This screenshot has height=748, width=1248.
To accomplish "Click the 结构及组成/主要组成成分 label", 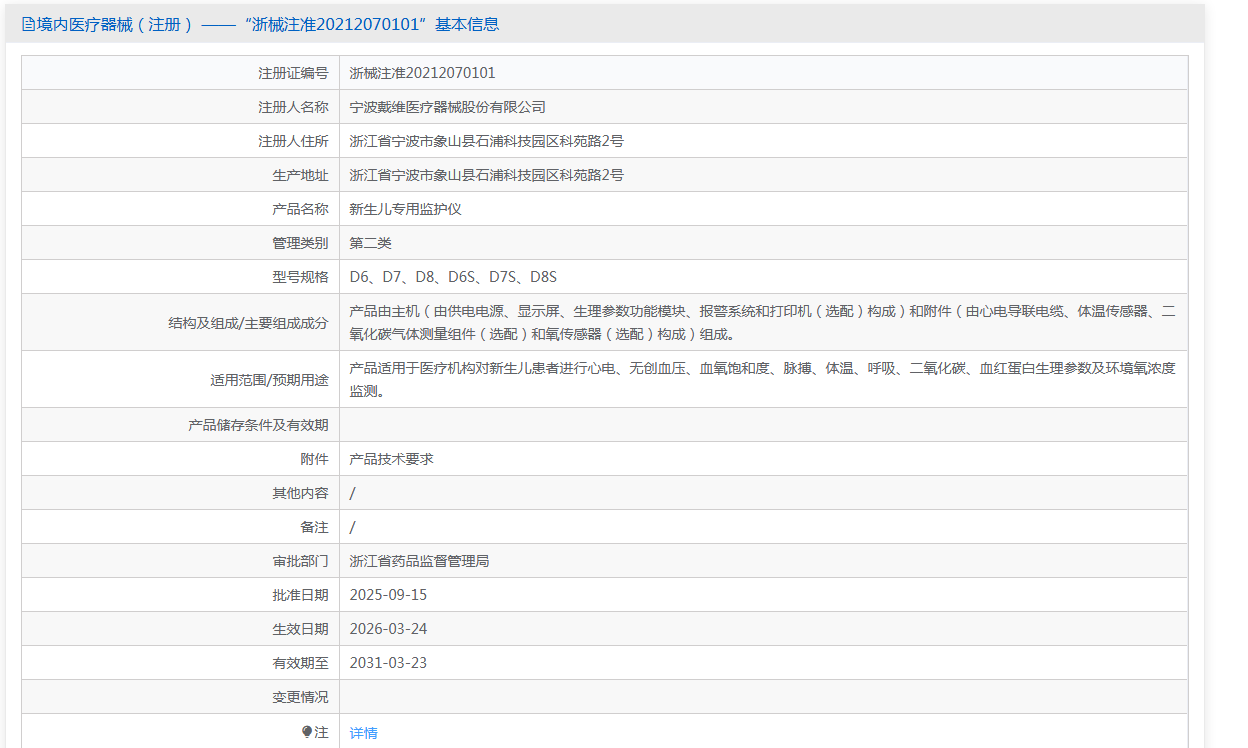I will [248, 323].
